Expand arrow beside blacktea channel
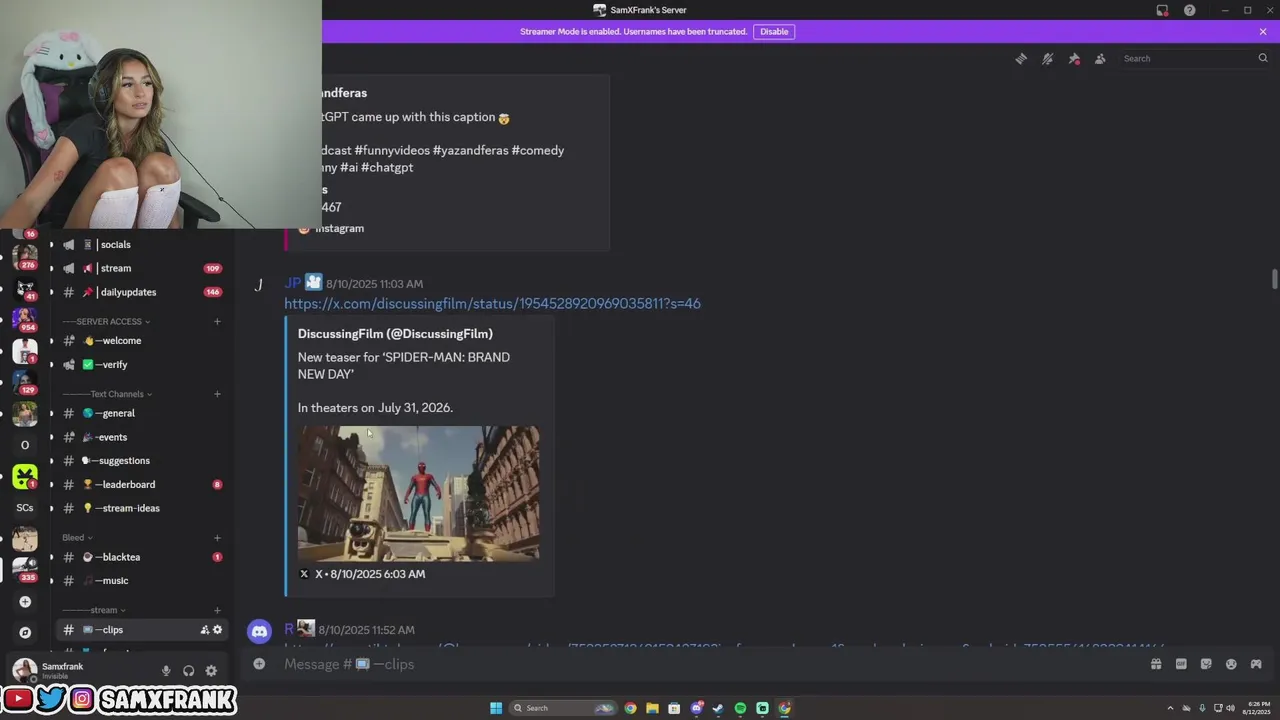Image resolution: width=1280 pixels, height=720 pixels. 51,557
